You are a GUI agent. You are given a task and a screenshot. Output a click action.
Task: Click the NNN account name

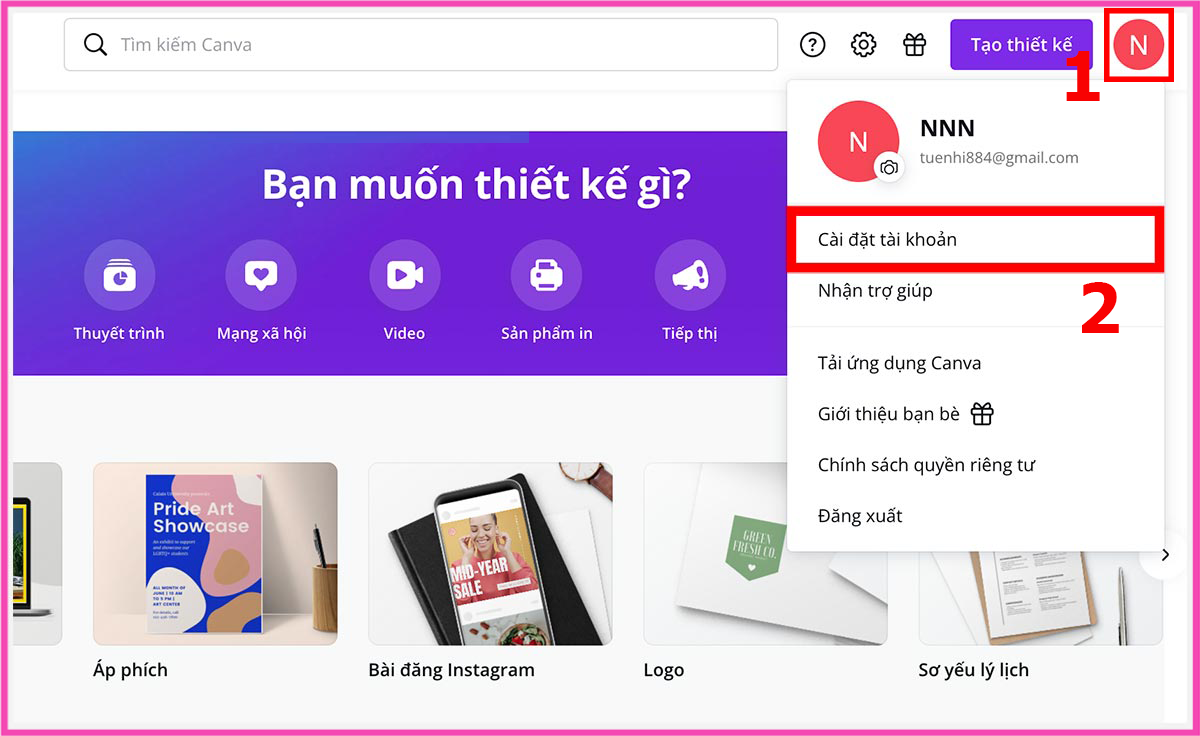[947, 128]
